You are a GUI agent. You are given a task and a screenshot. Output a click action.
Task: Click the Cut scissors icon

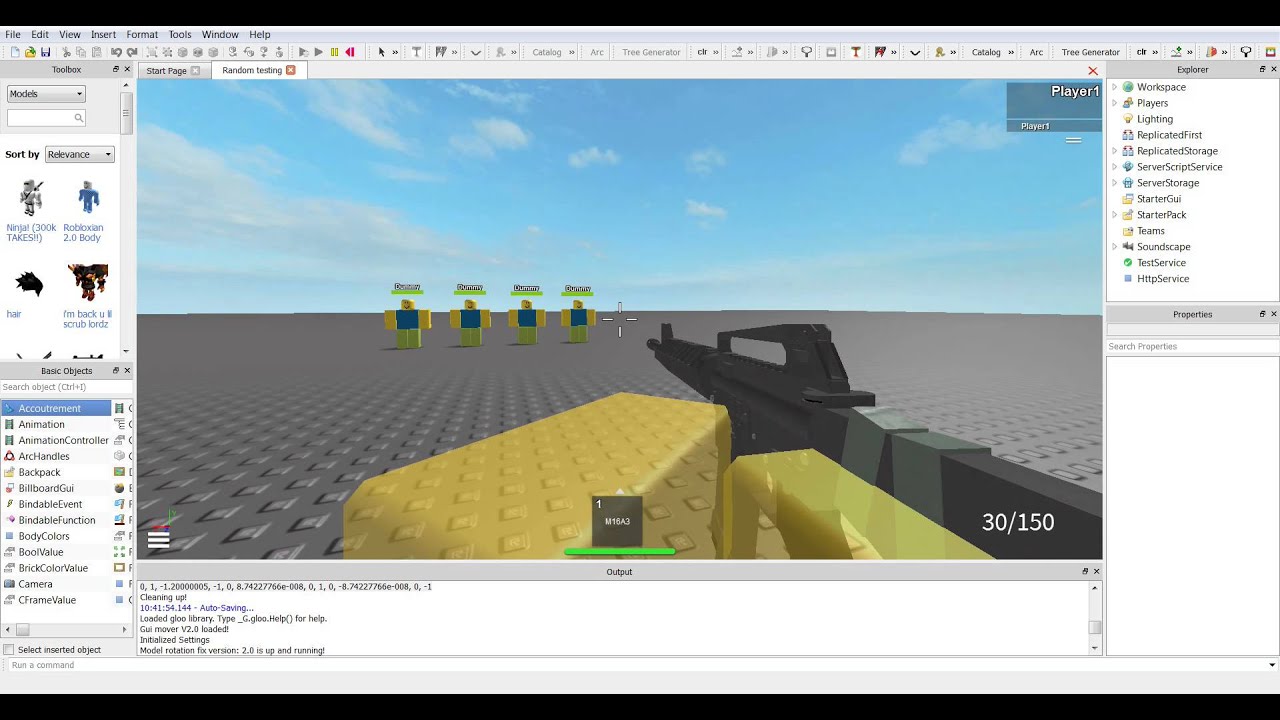point(66,52)
